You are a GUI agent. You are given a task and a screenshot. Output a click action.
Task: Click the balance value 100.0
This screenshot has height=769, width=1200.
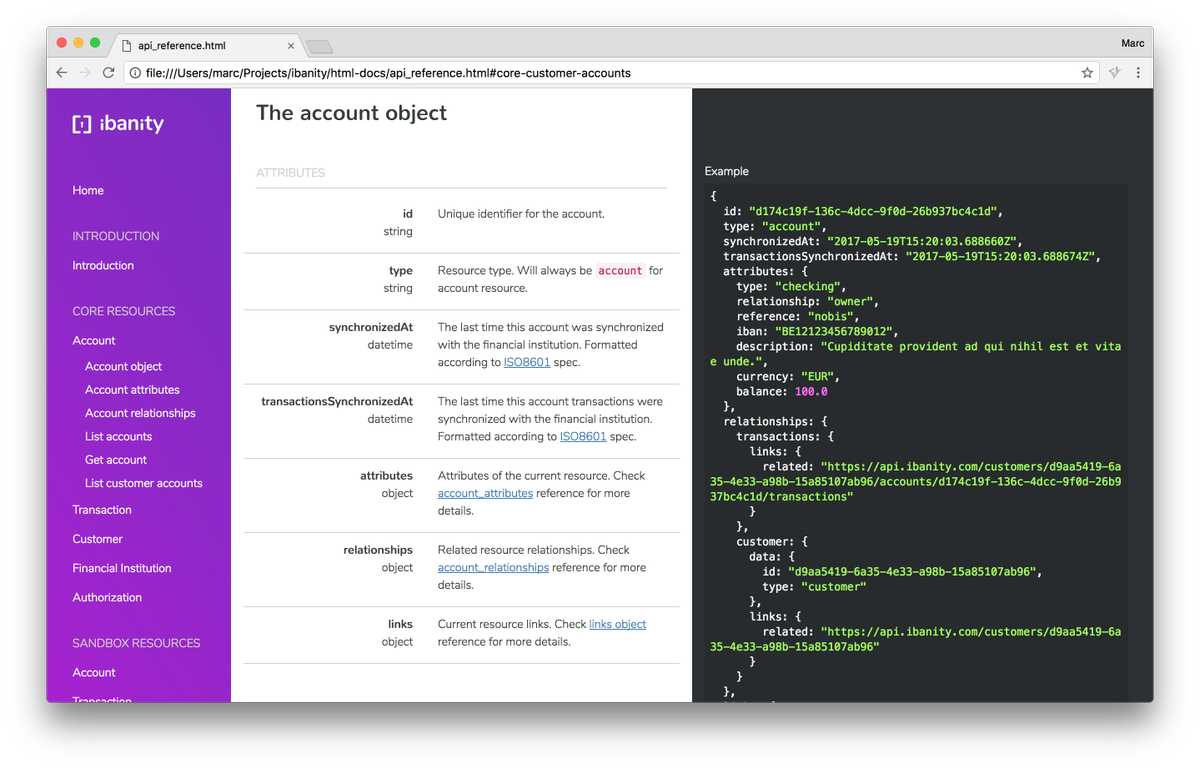click(x=810, y=392)
